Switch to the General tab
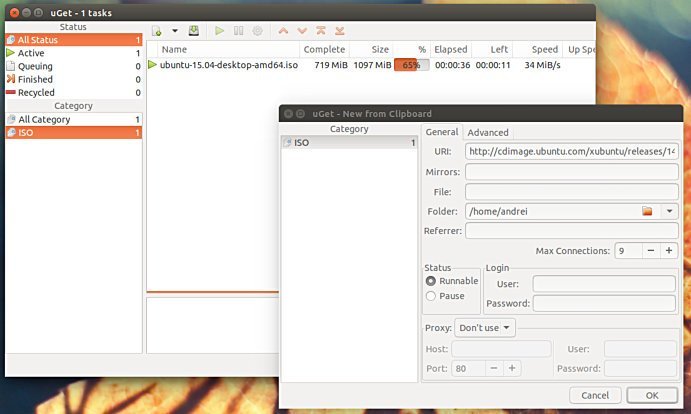 click(442, 132)
